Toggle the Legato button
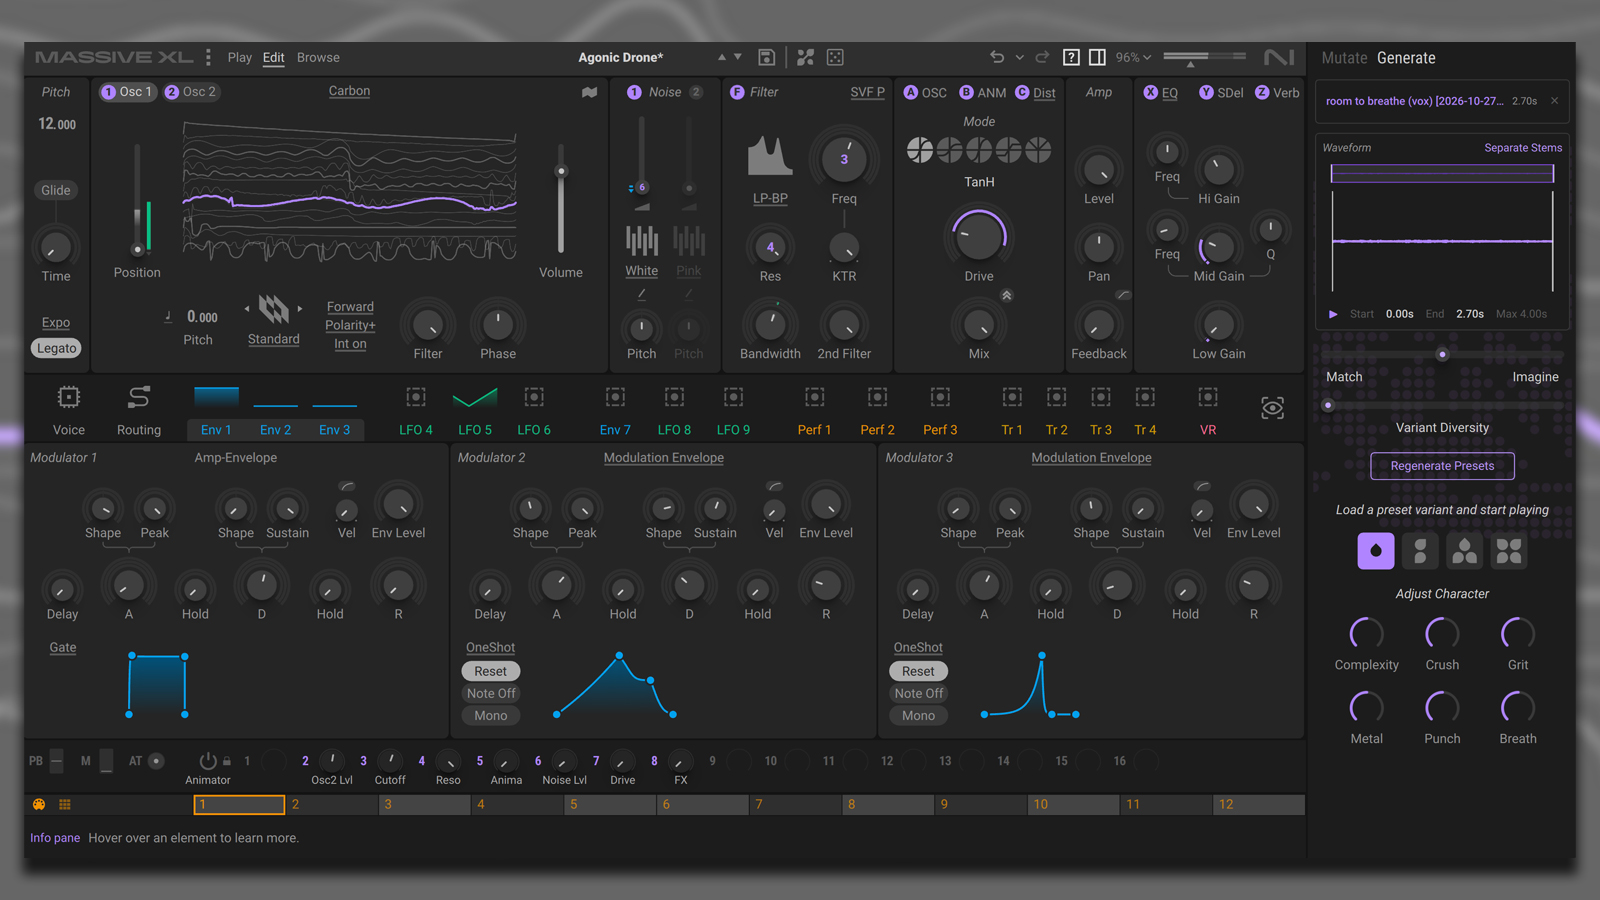This screenshot has height=900, width=1600. 57,348
